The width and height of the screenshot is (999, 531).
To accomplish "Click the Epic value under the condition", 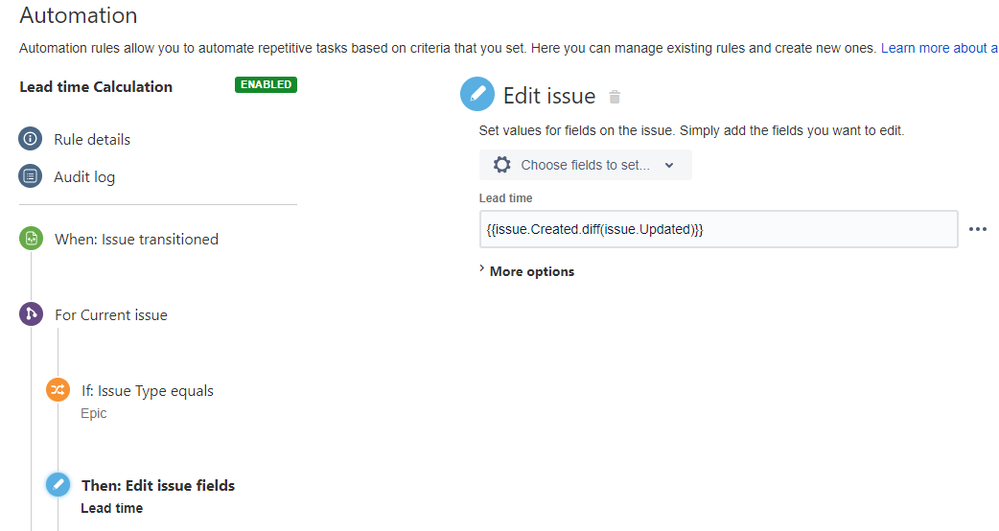I will (94, 413).
